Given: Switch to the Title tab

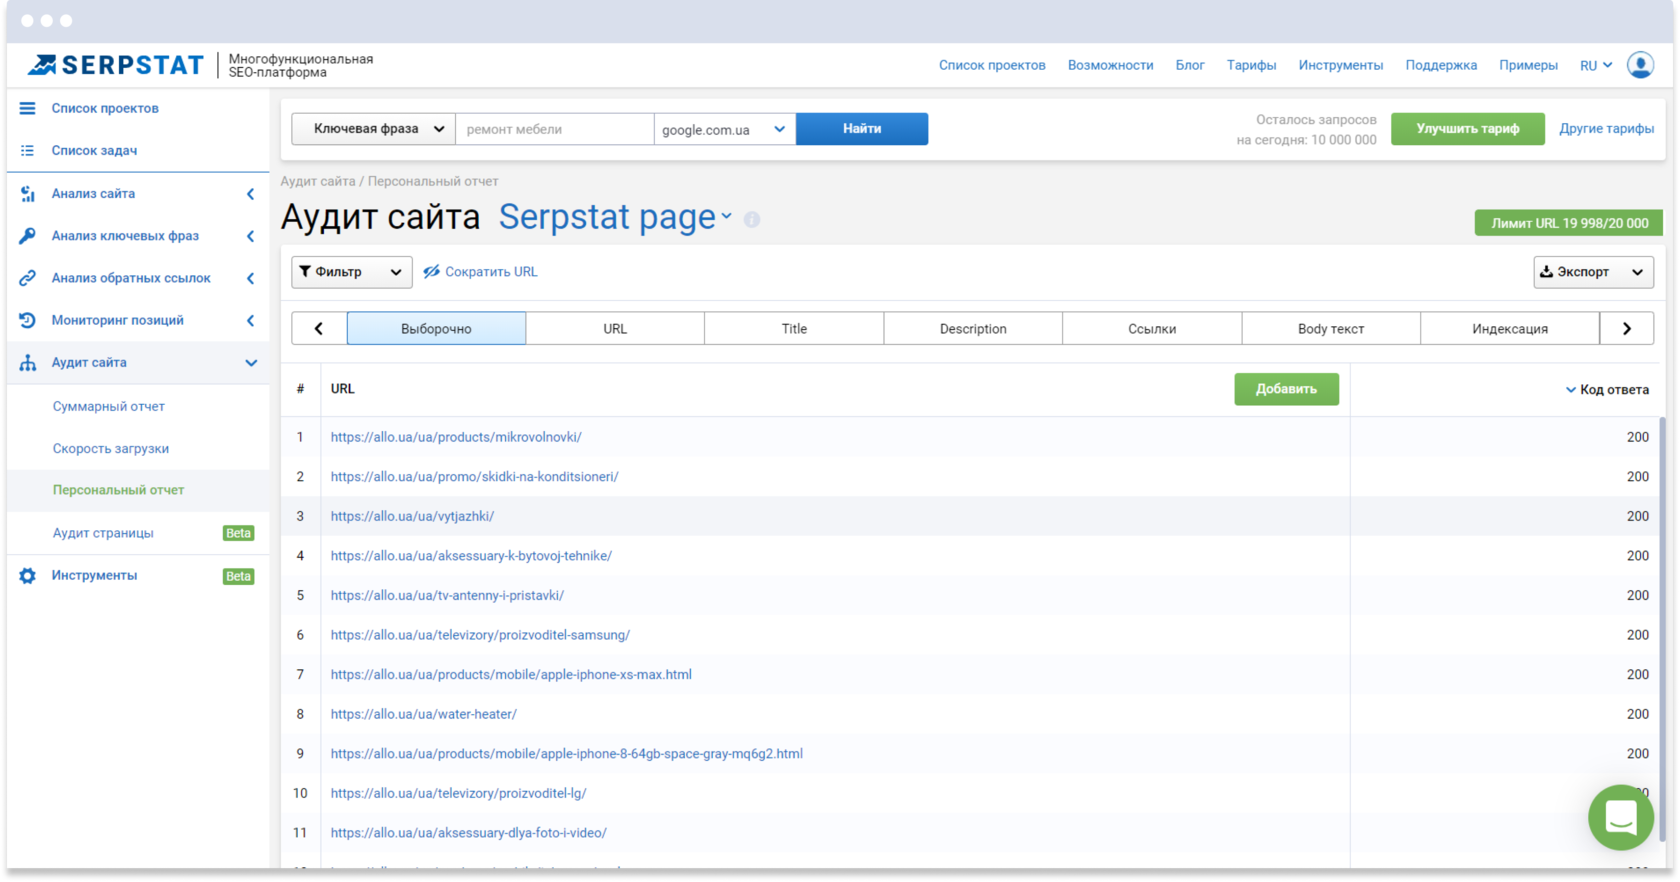Looking at the screenshot, I should (794, 328).
